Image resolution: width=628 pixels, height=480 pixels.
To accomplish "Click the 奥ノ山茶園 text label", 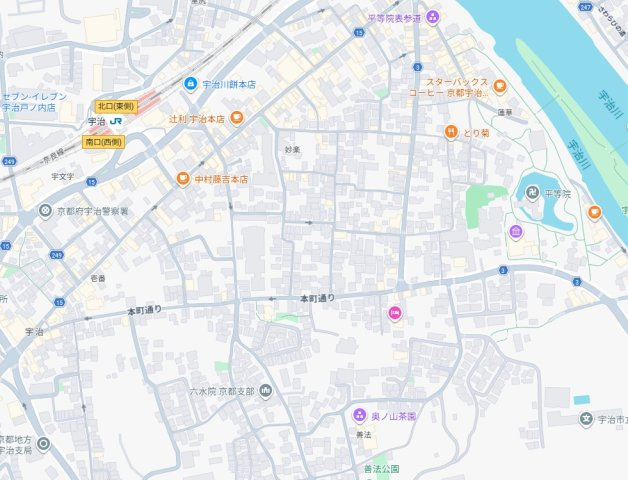I will [394, 416].
